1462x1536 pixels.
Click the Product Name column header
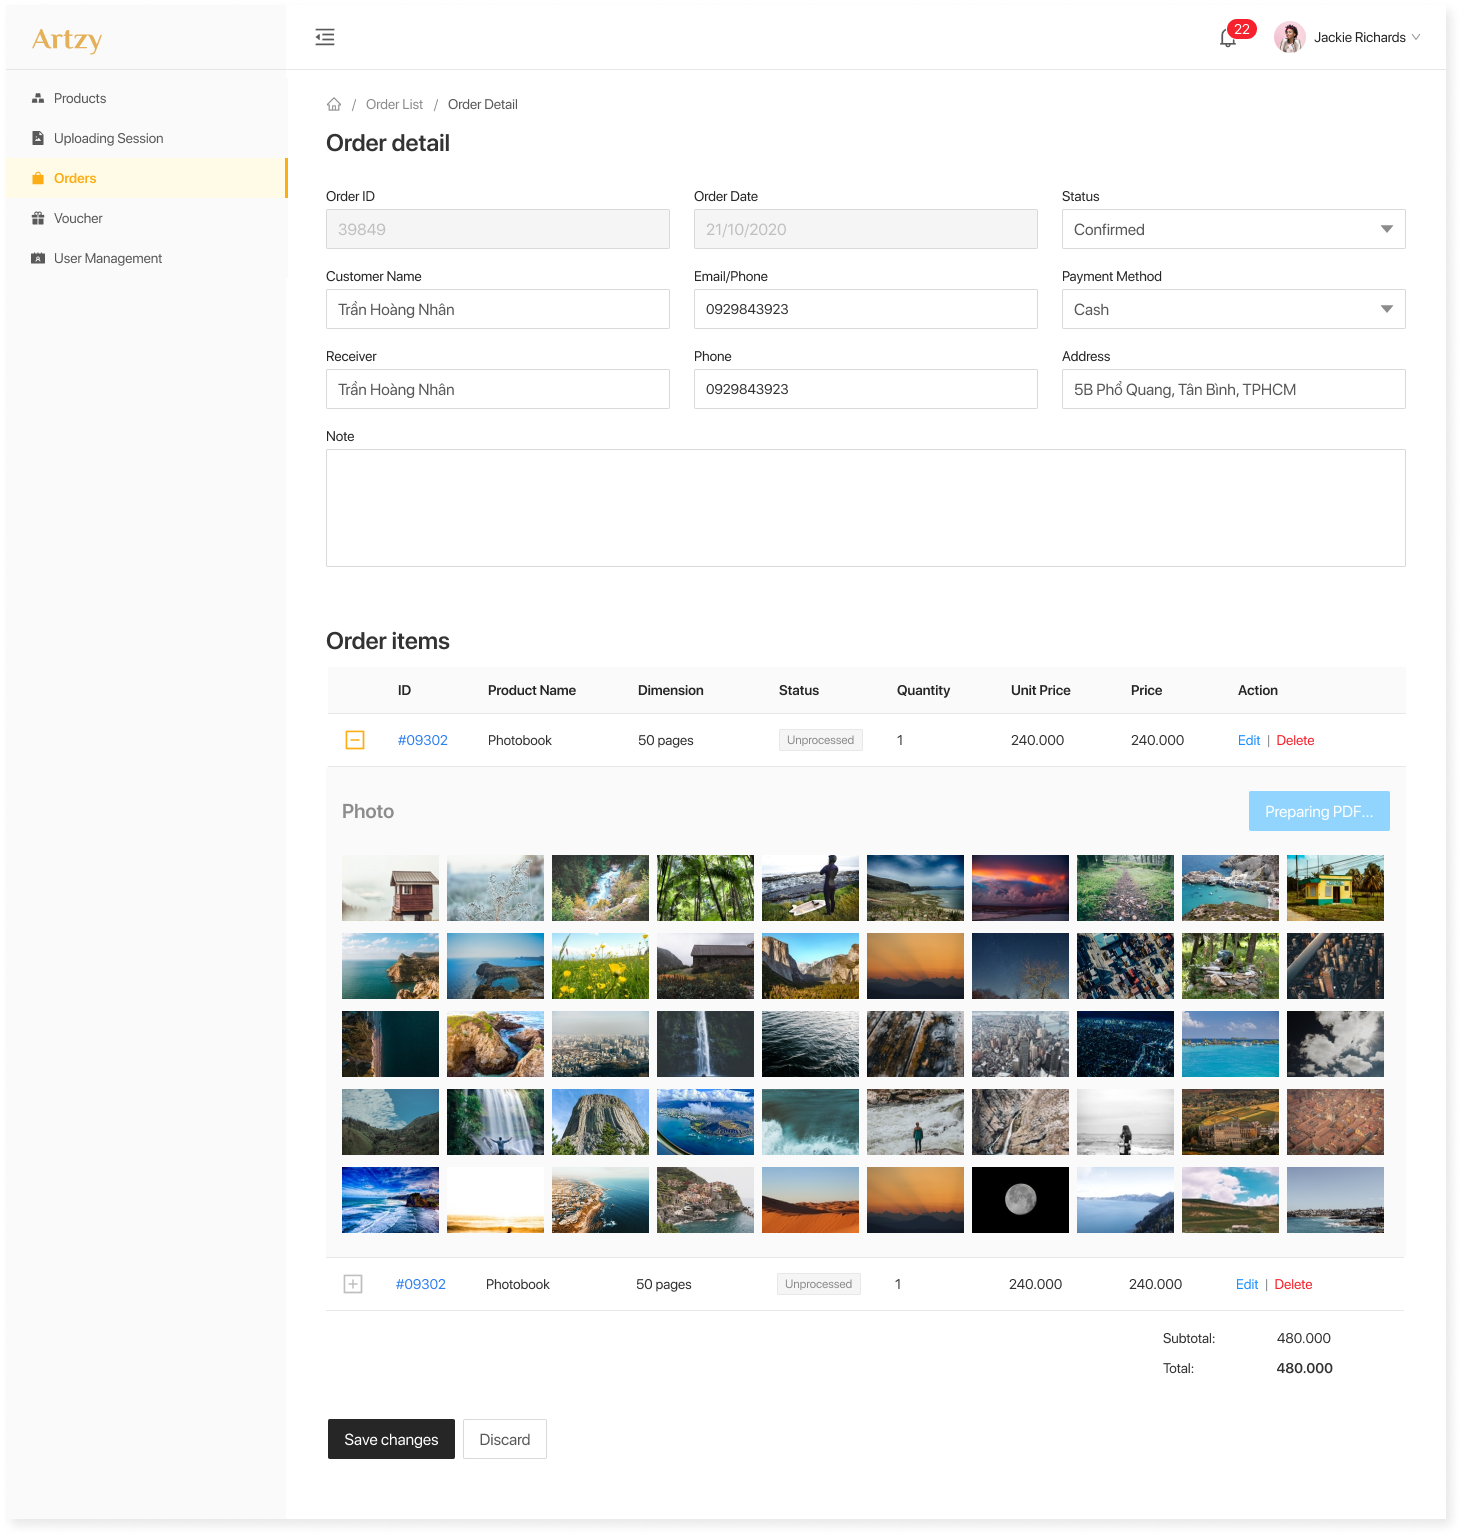[x=532, y=690]
